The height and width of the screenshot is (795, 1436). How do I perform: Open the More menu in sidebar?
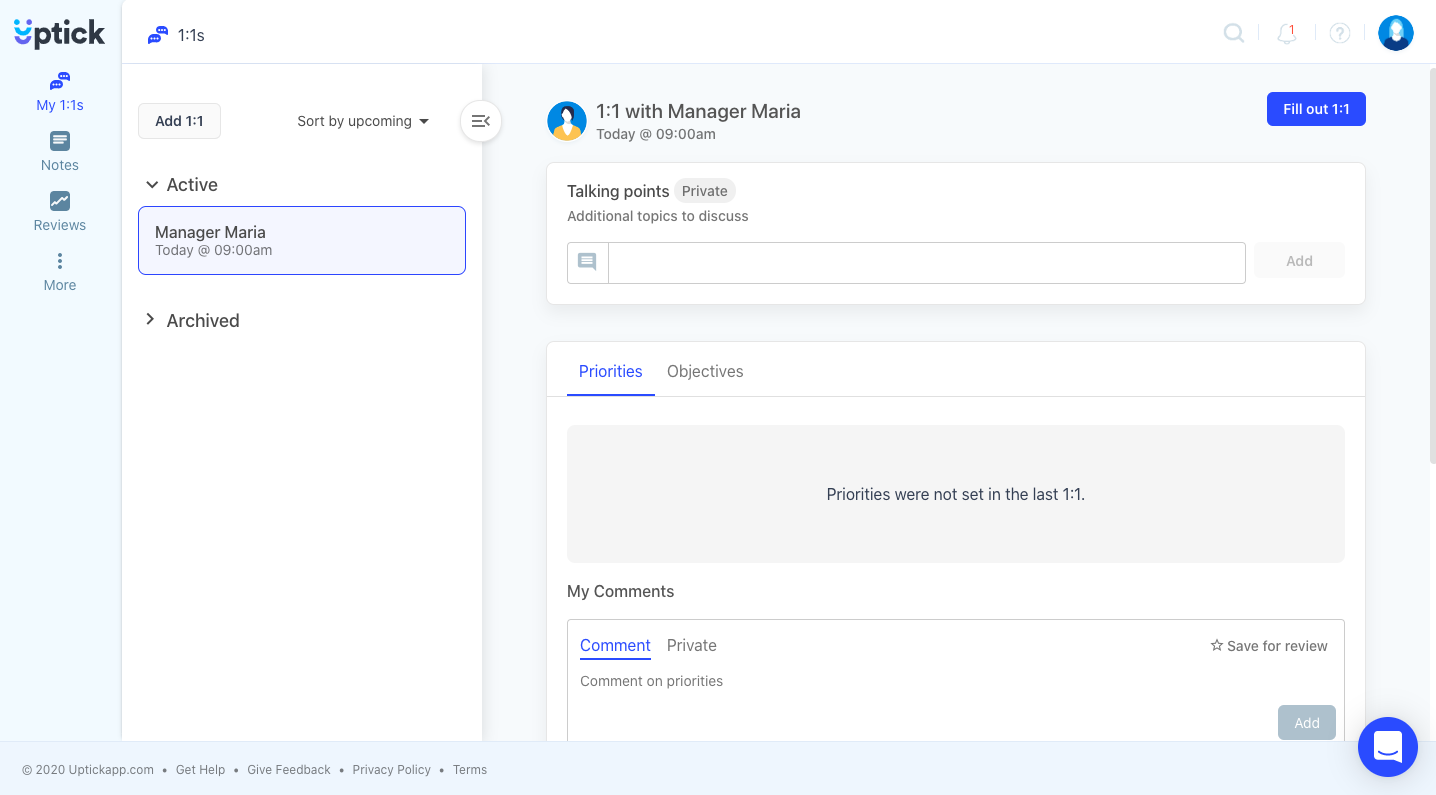point(60,272)
